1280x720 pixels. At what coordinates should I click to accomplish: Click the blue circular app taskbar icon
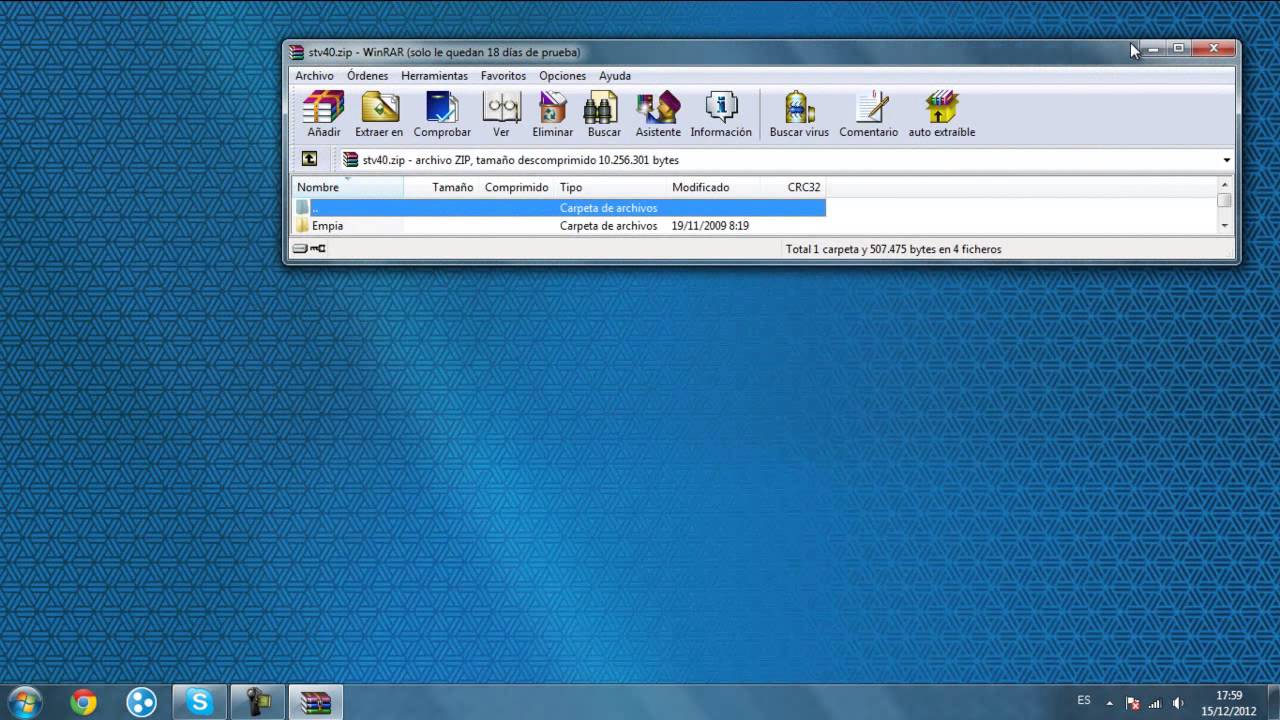coord(141,703)
